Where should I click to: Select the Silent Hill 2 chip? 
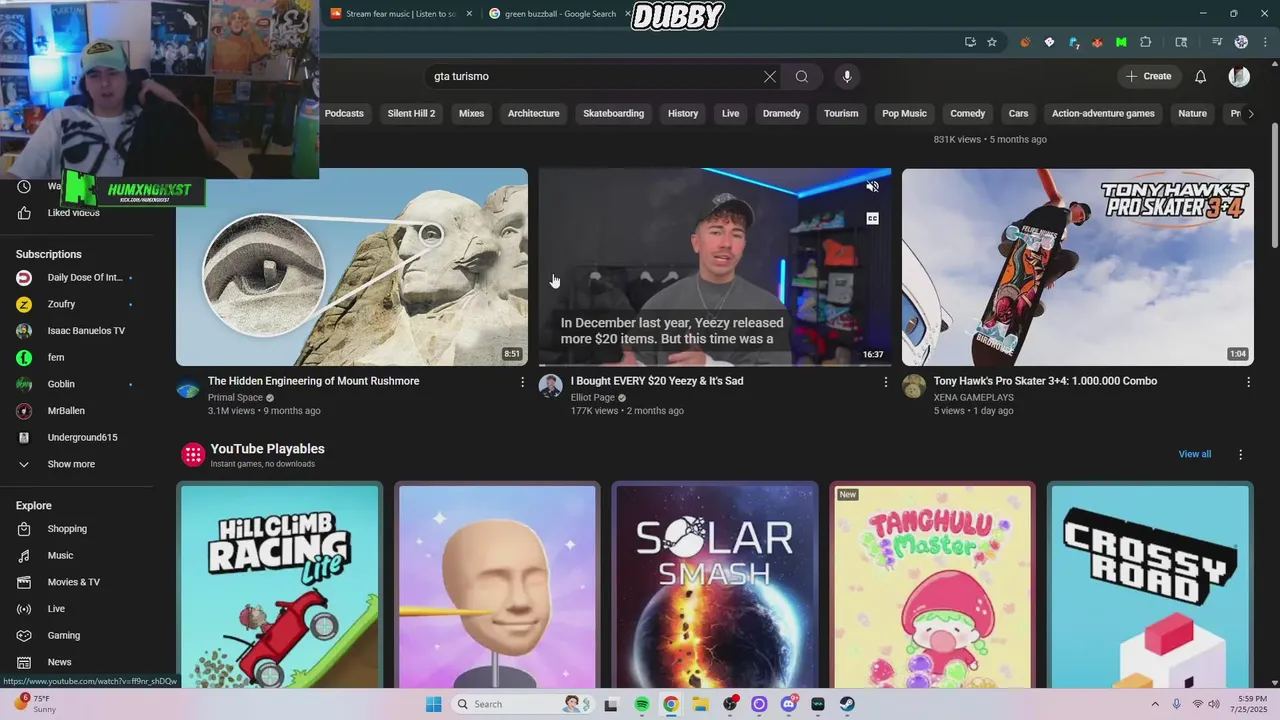tap(411, 114)
